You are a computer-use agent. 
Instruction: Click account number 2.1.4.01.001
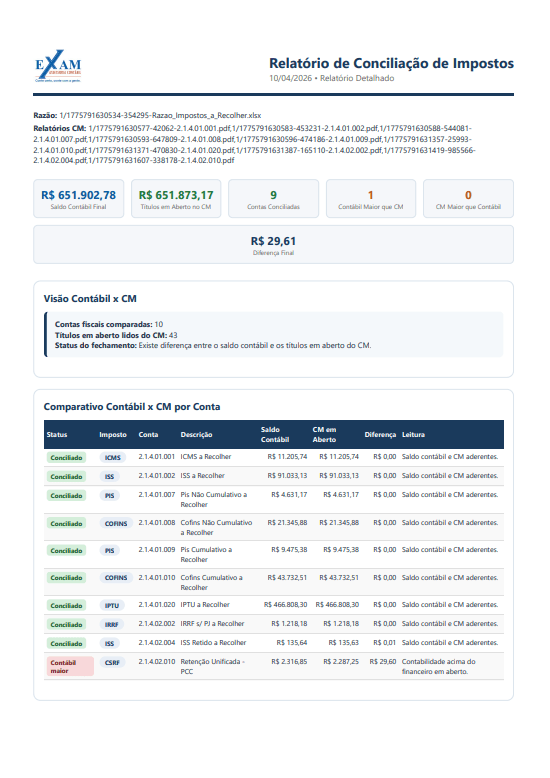[157, 456]
